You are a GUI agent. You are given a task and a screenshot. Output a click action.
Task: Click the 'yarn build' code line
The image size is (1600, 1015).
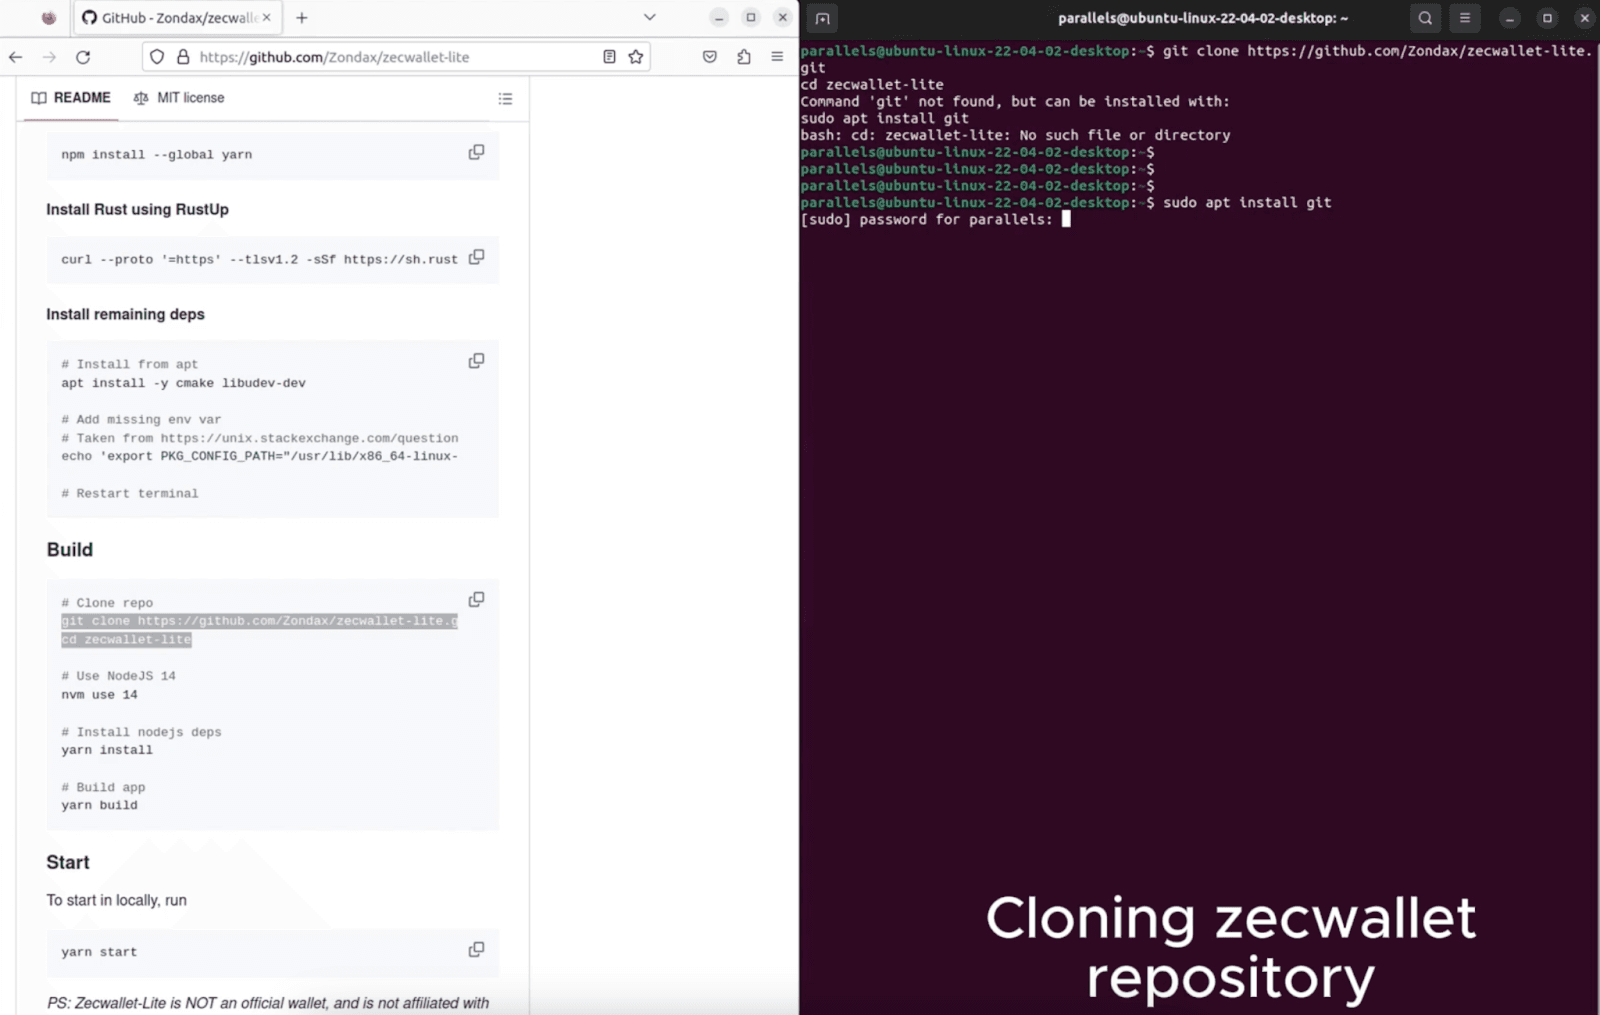(99, 805)
